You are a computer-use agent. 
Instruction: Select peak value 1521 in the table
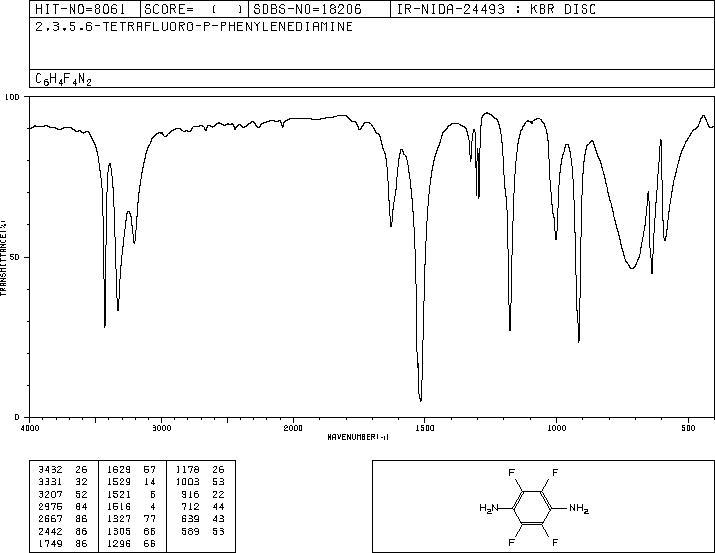point(119,494)
